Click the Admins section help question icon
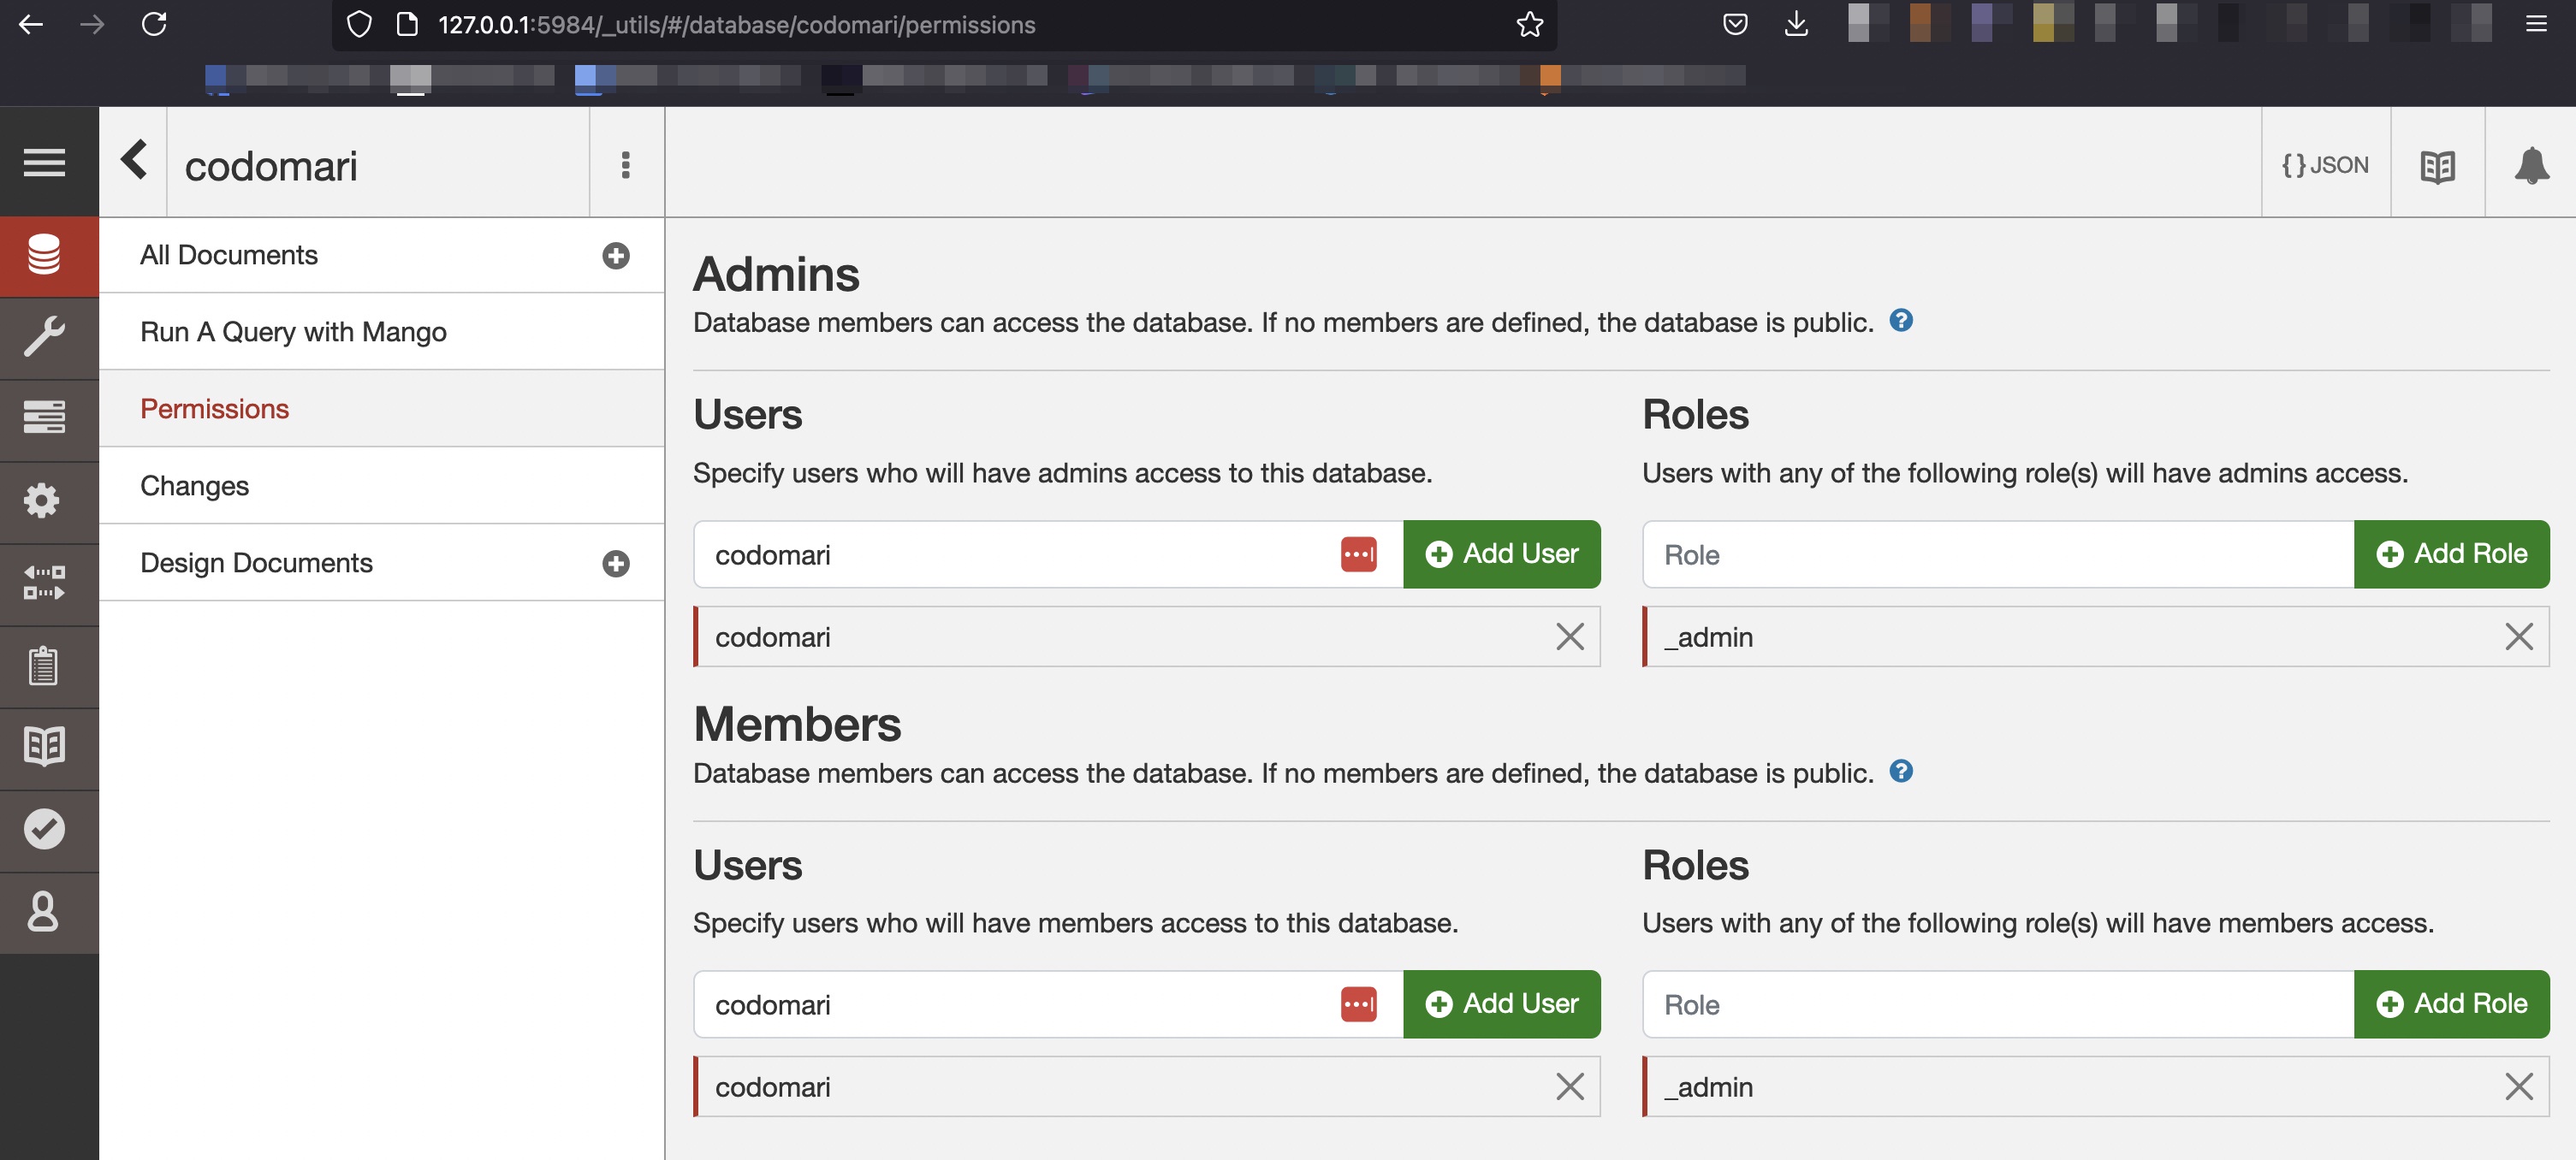The height and width of the screenshot is (1160, 2576). [x=1901, y=320]
